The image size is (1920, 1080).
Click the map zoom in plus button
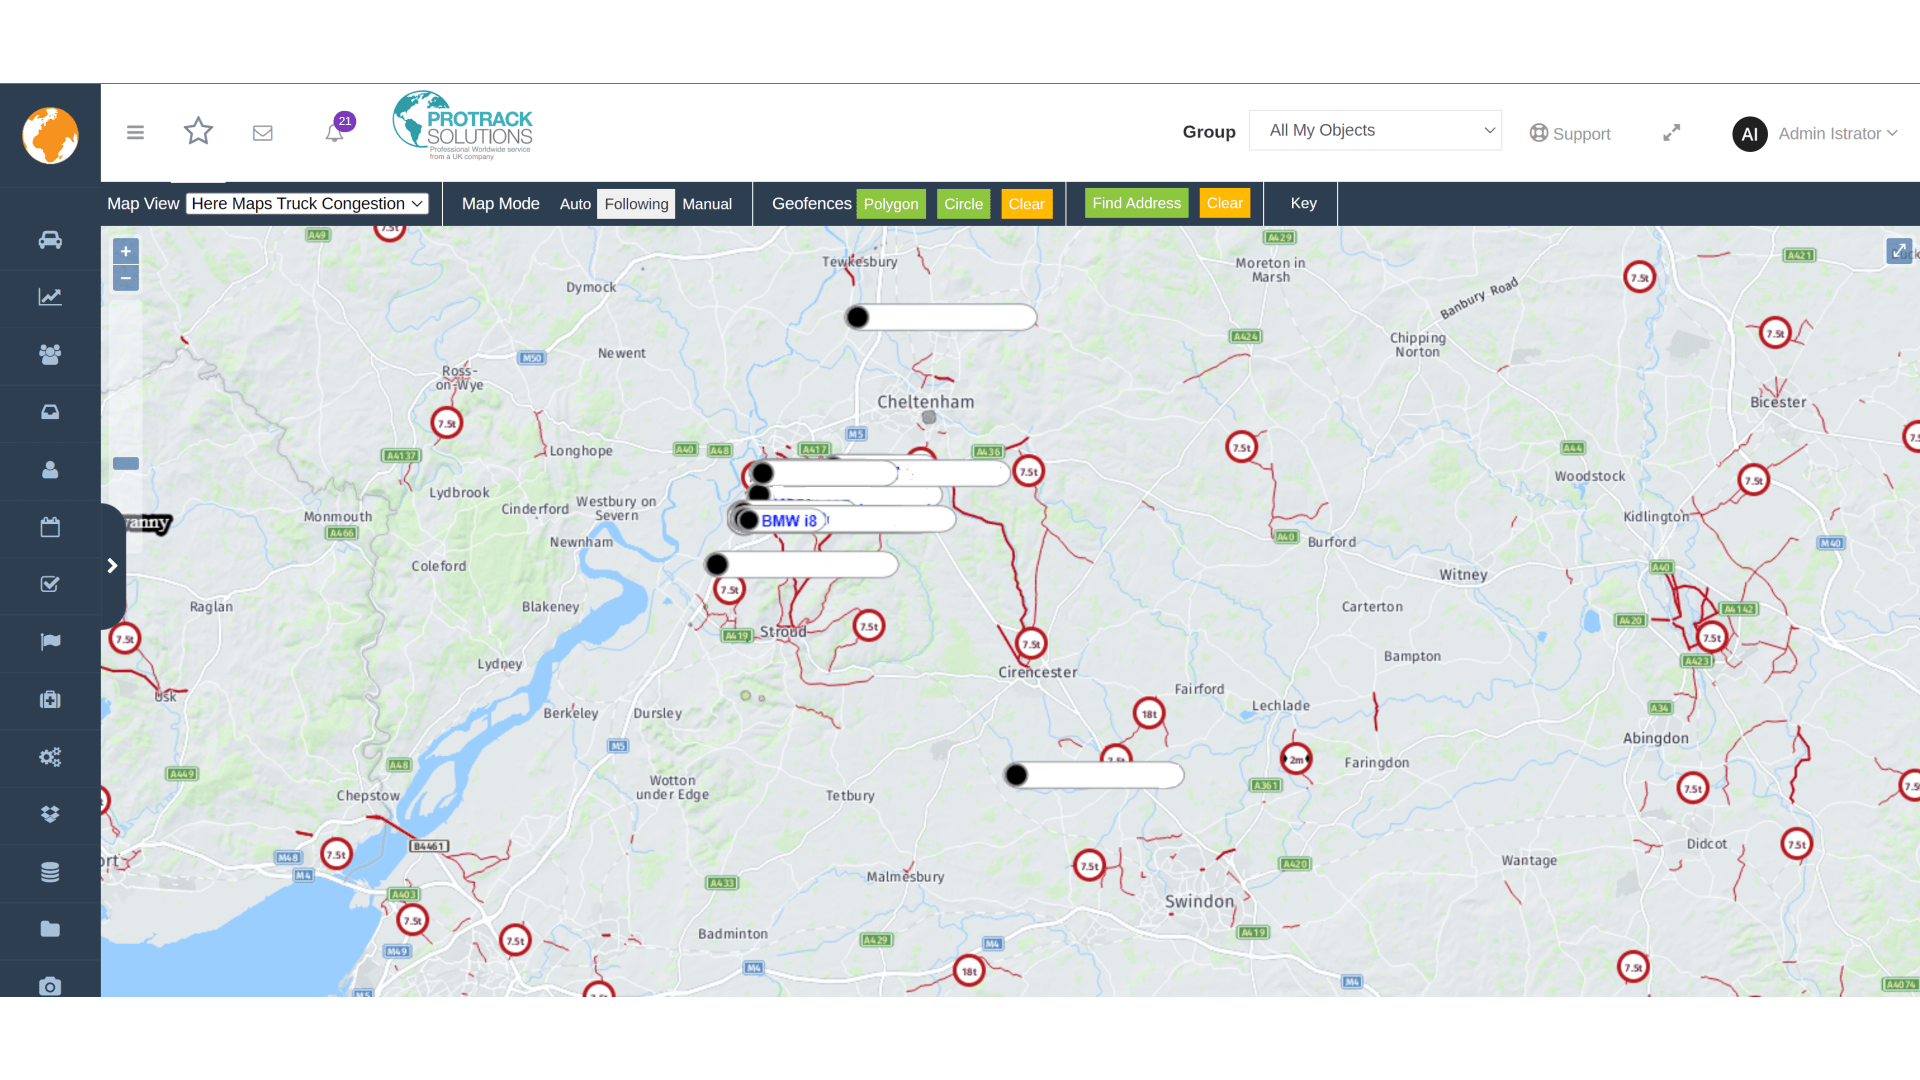point(126,251)
